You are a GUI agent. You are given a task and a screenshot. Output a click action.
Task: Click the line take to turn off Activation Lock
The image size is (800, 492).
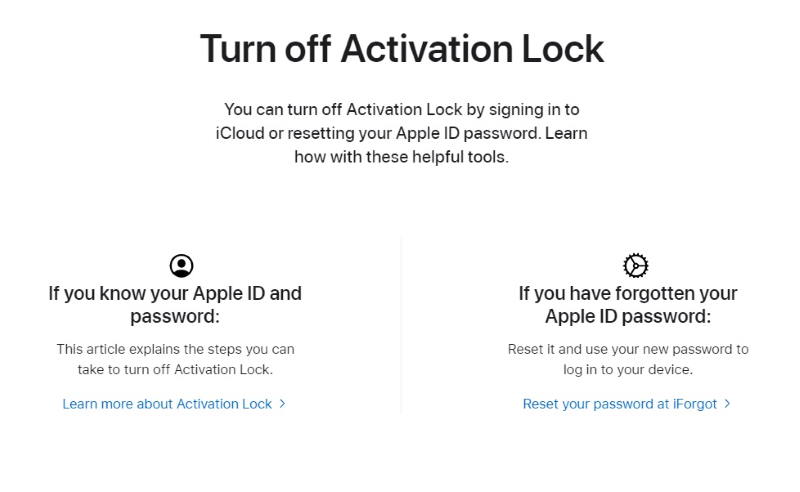pyautogui.click(x=175, y=369)
